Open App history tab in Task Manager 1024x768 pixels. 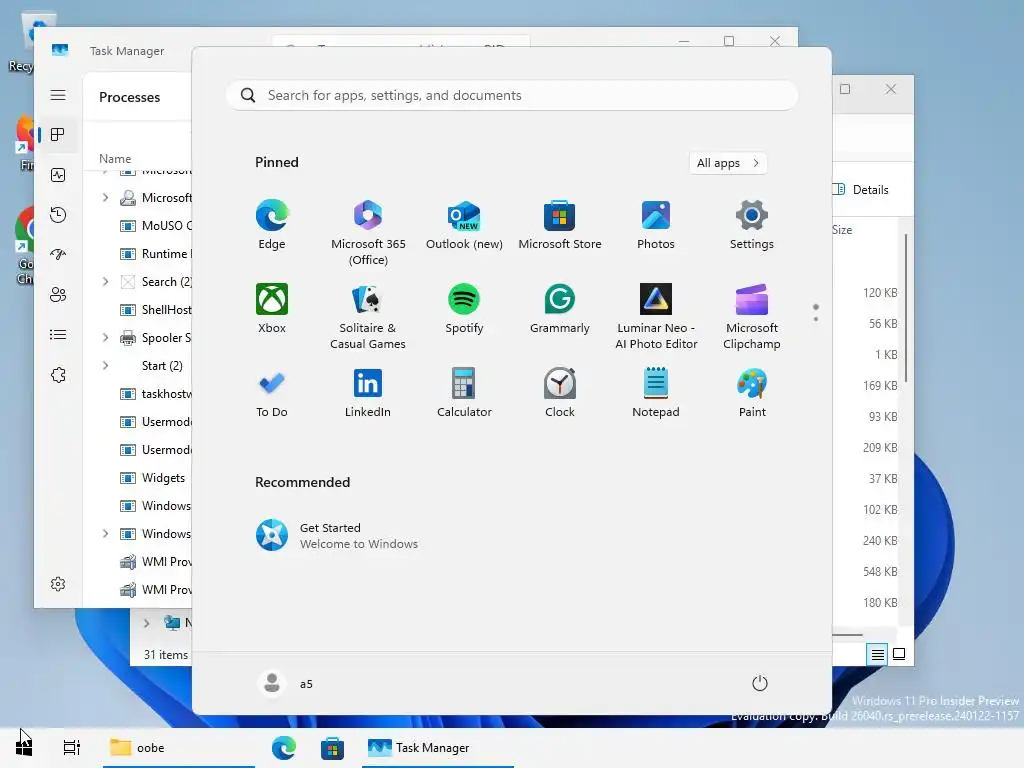point(58,215)
